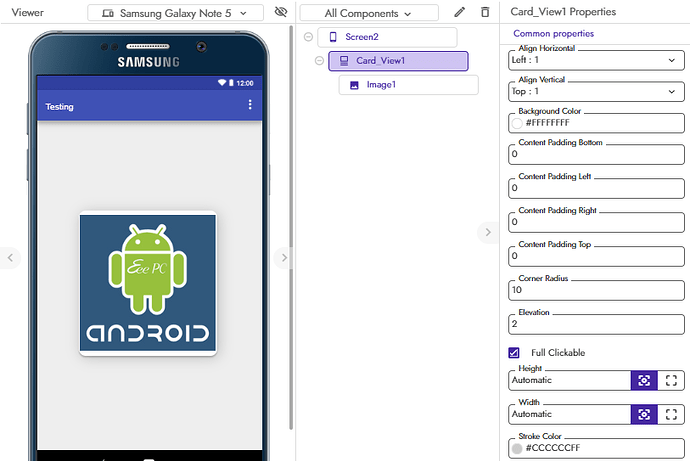Open the Align Horizontal dropdown

pos(596,60)
